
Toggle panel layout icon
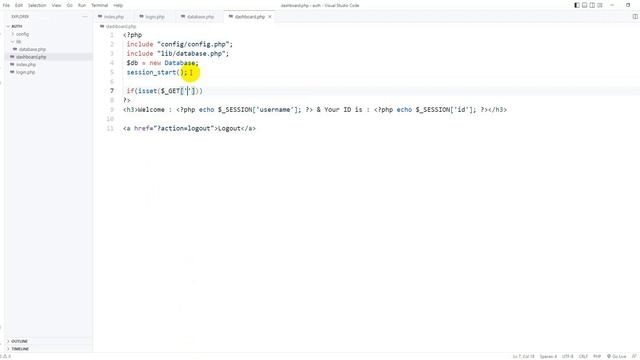pyautogui.click(x=584, y=5)
